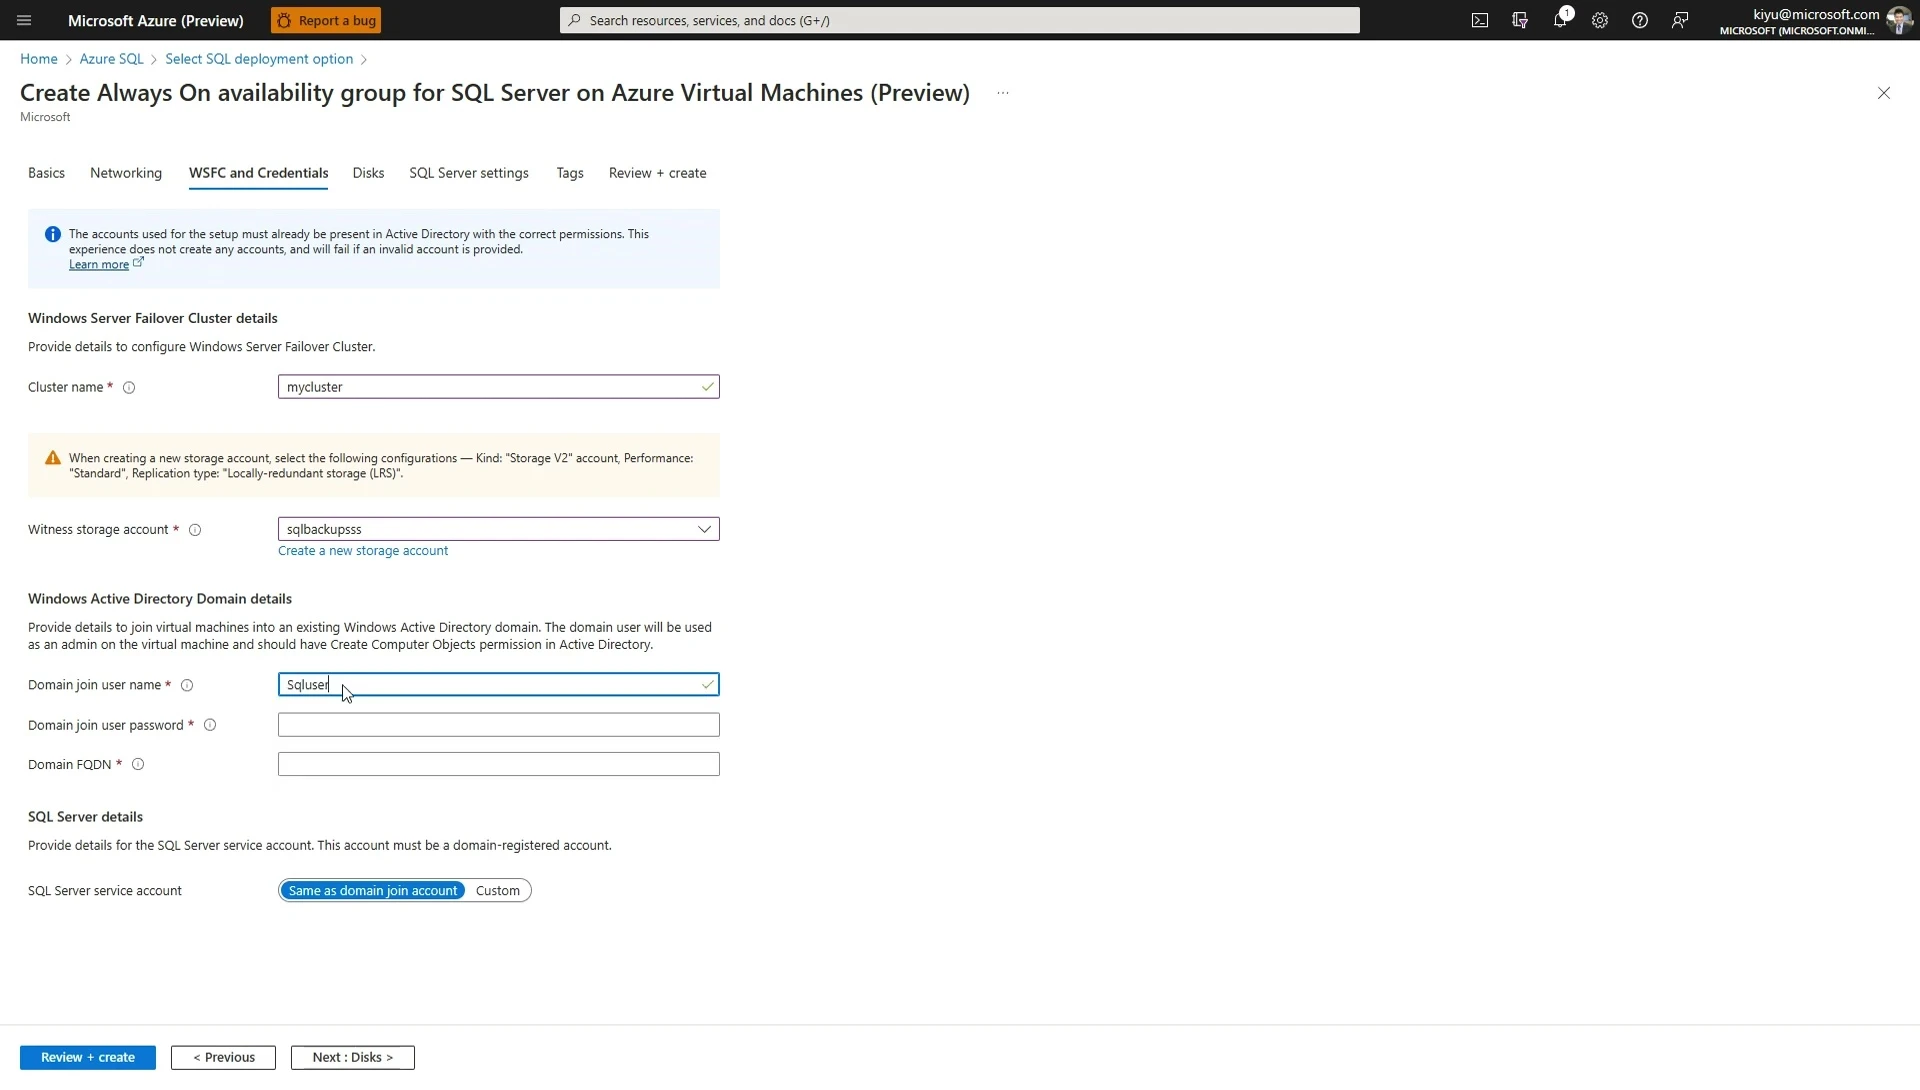Viewport: 1920px width, 1090px height.
Task: Go to the Azure SQL breadcrumb
Action: pyautogui.click(x=111, y=59)
